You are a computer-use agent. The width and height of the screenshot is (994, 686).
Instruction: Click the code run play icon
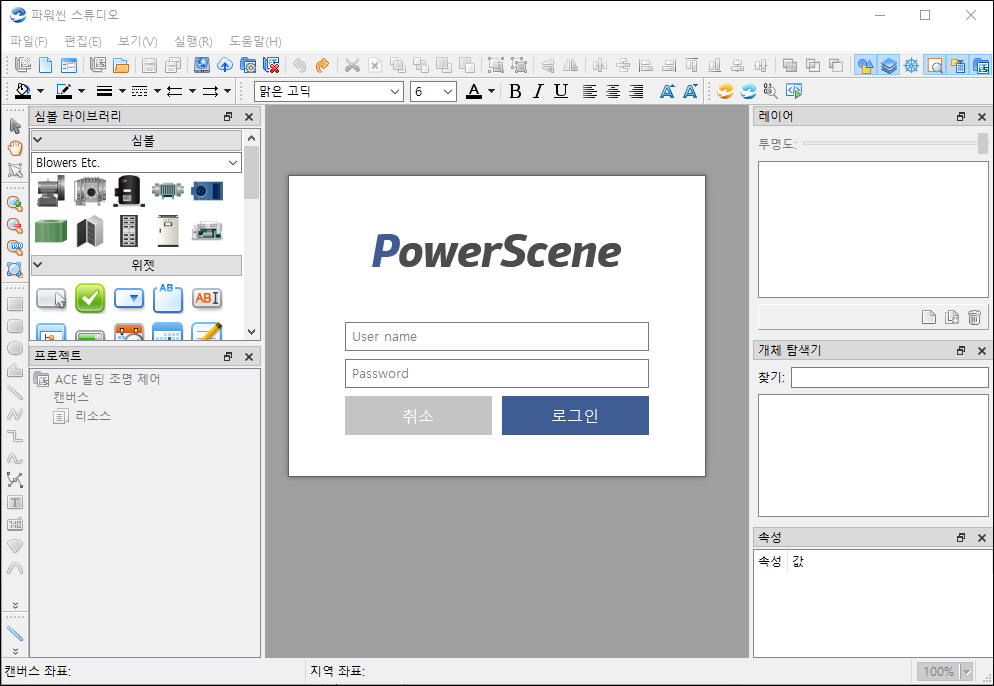click(x=794, y=91)
